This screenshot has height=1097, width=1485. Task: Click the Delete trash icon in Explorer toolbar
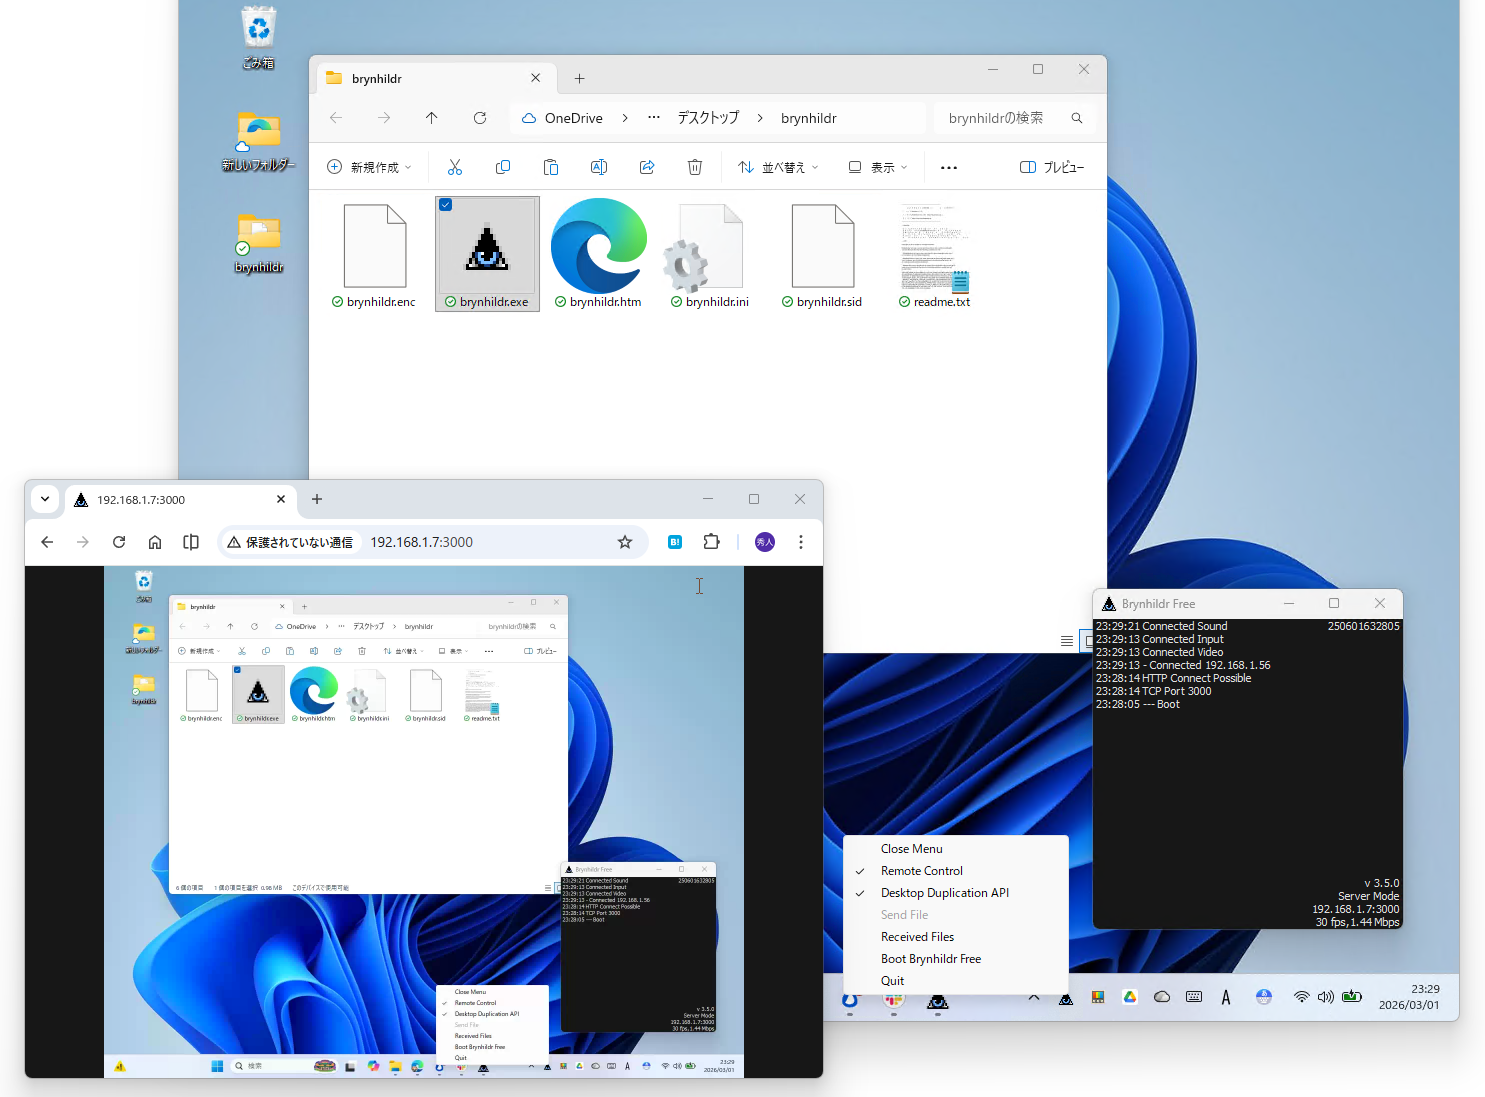695,167
